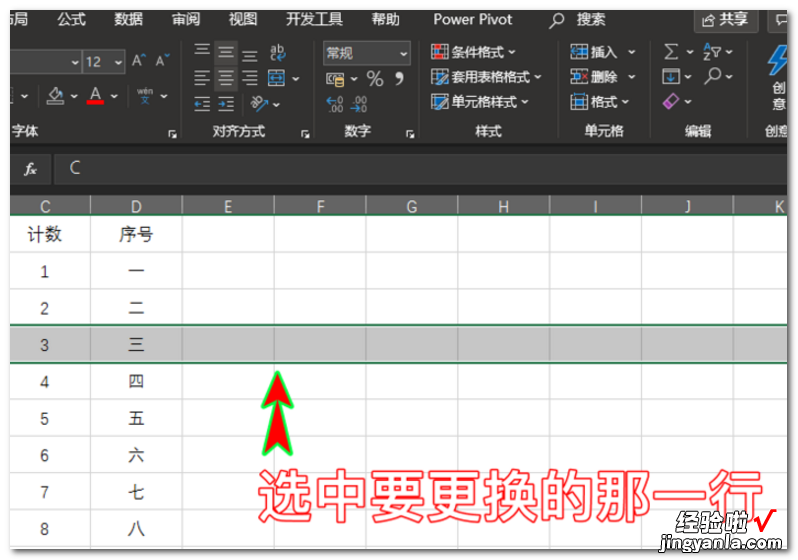Expand the 删除 dropdown arrow

[632, 77]
